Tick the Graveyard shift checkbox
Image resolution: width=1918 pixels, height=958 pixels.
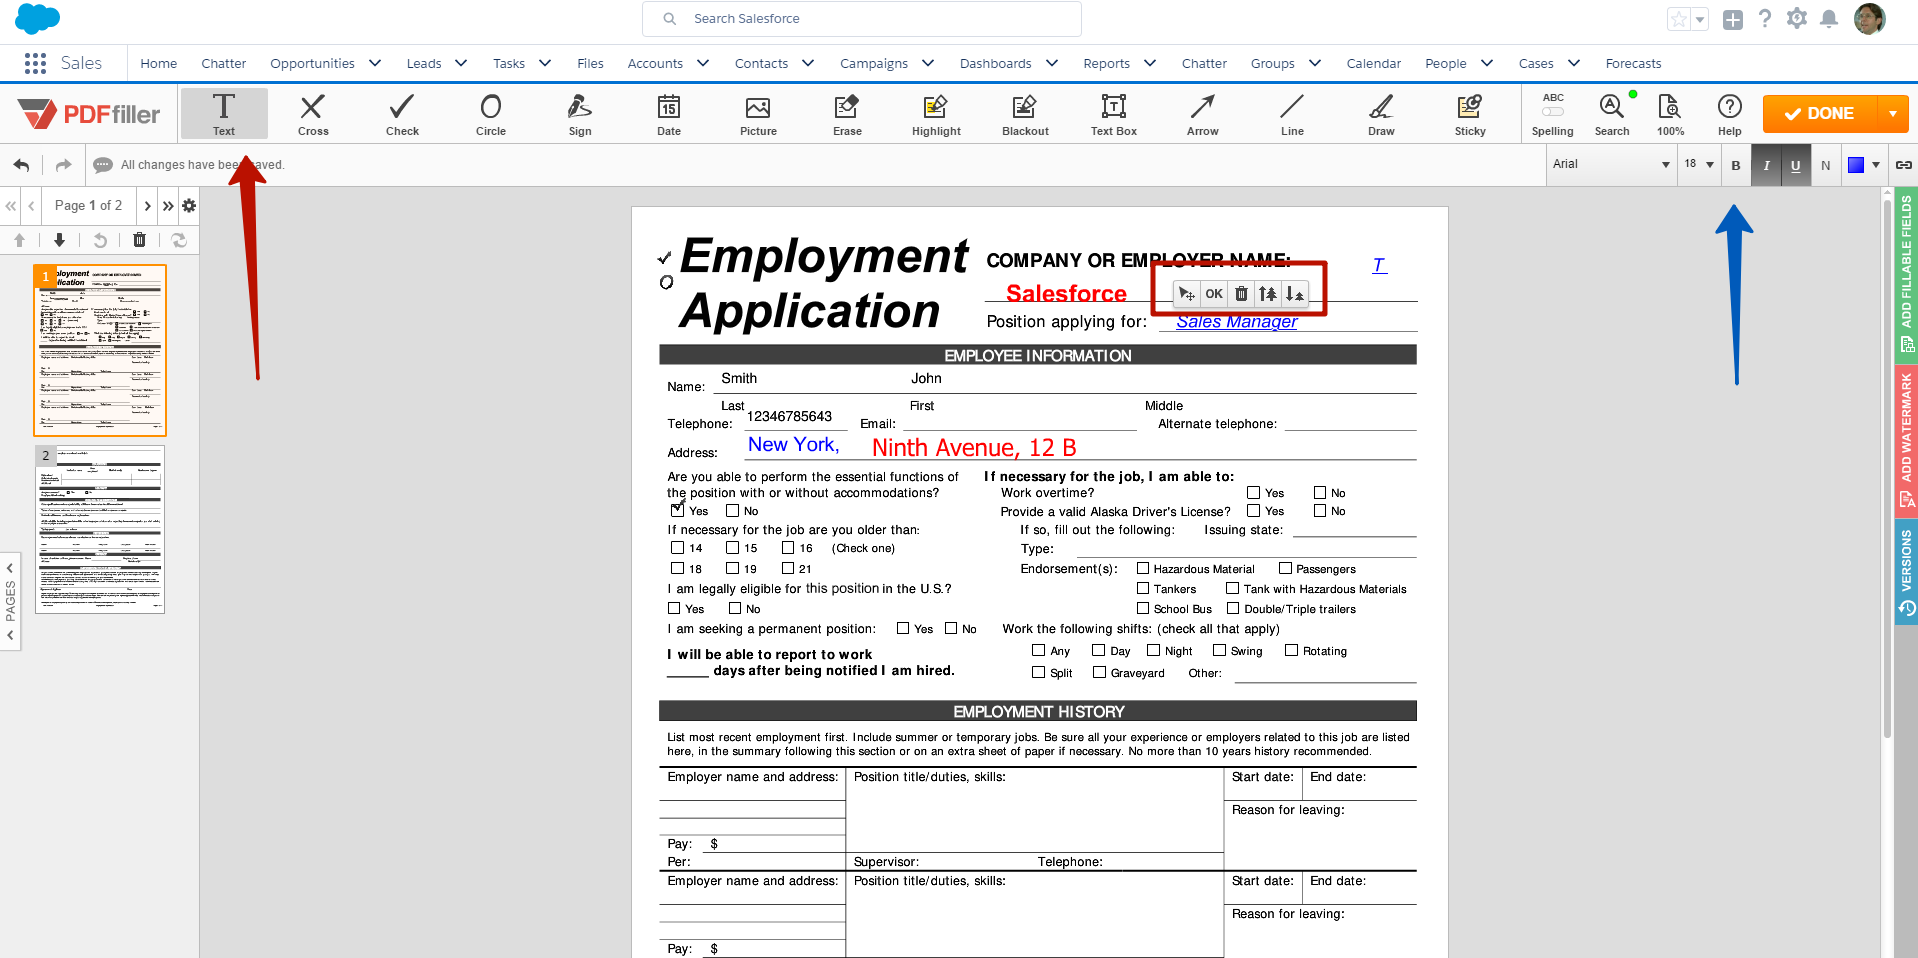[x=1100, y=672]
